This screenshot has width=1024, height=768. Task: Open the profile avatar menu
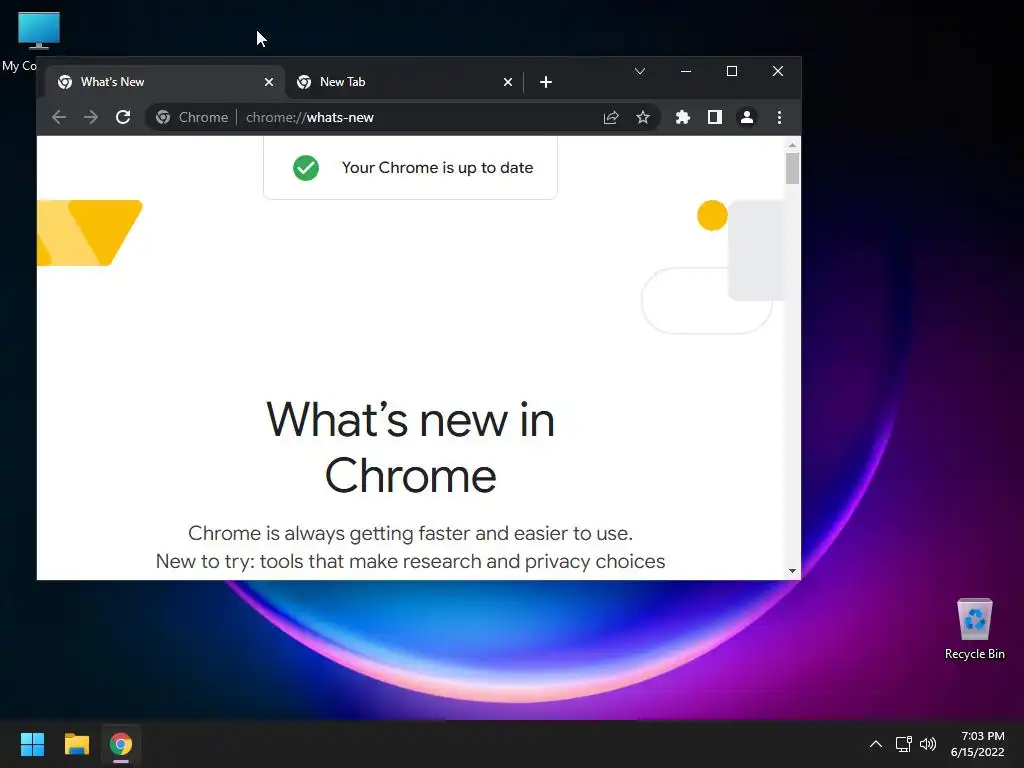tap(746, 118)
